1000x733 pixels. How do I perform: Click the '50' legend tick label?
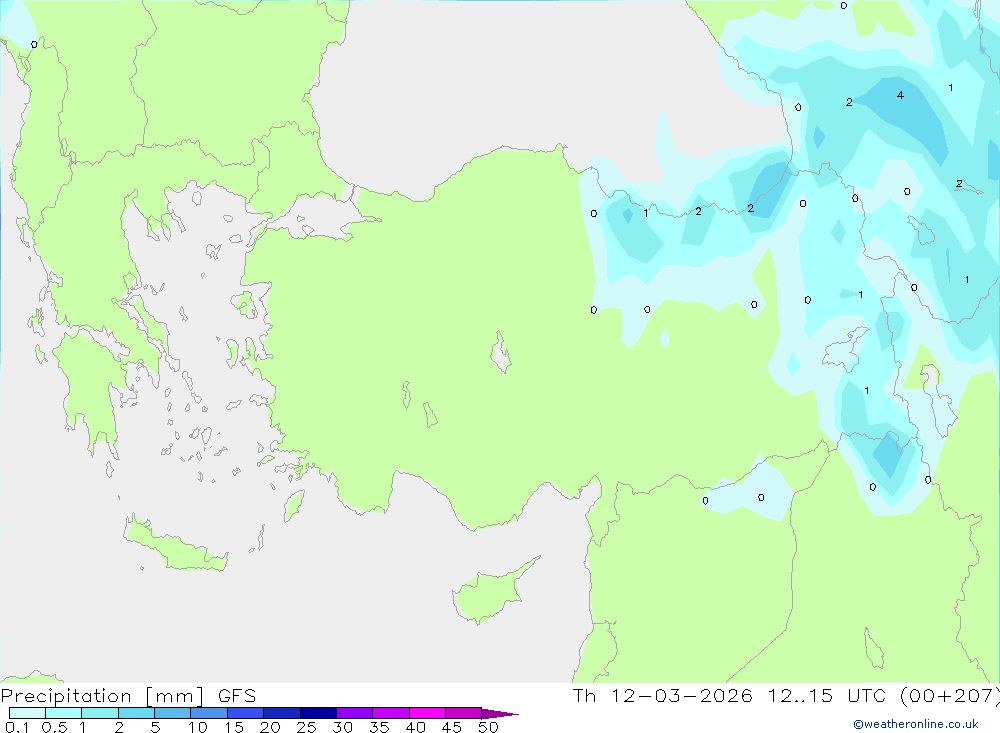488,727
